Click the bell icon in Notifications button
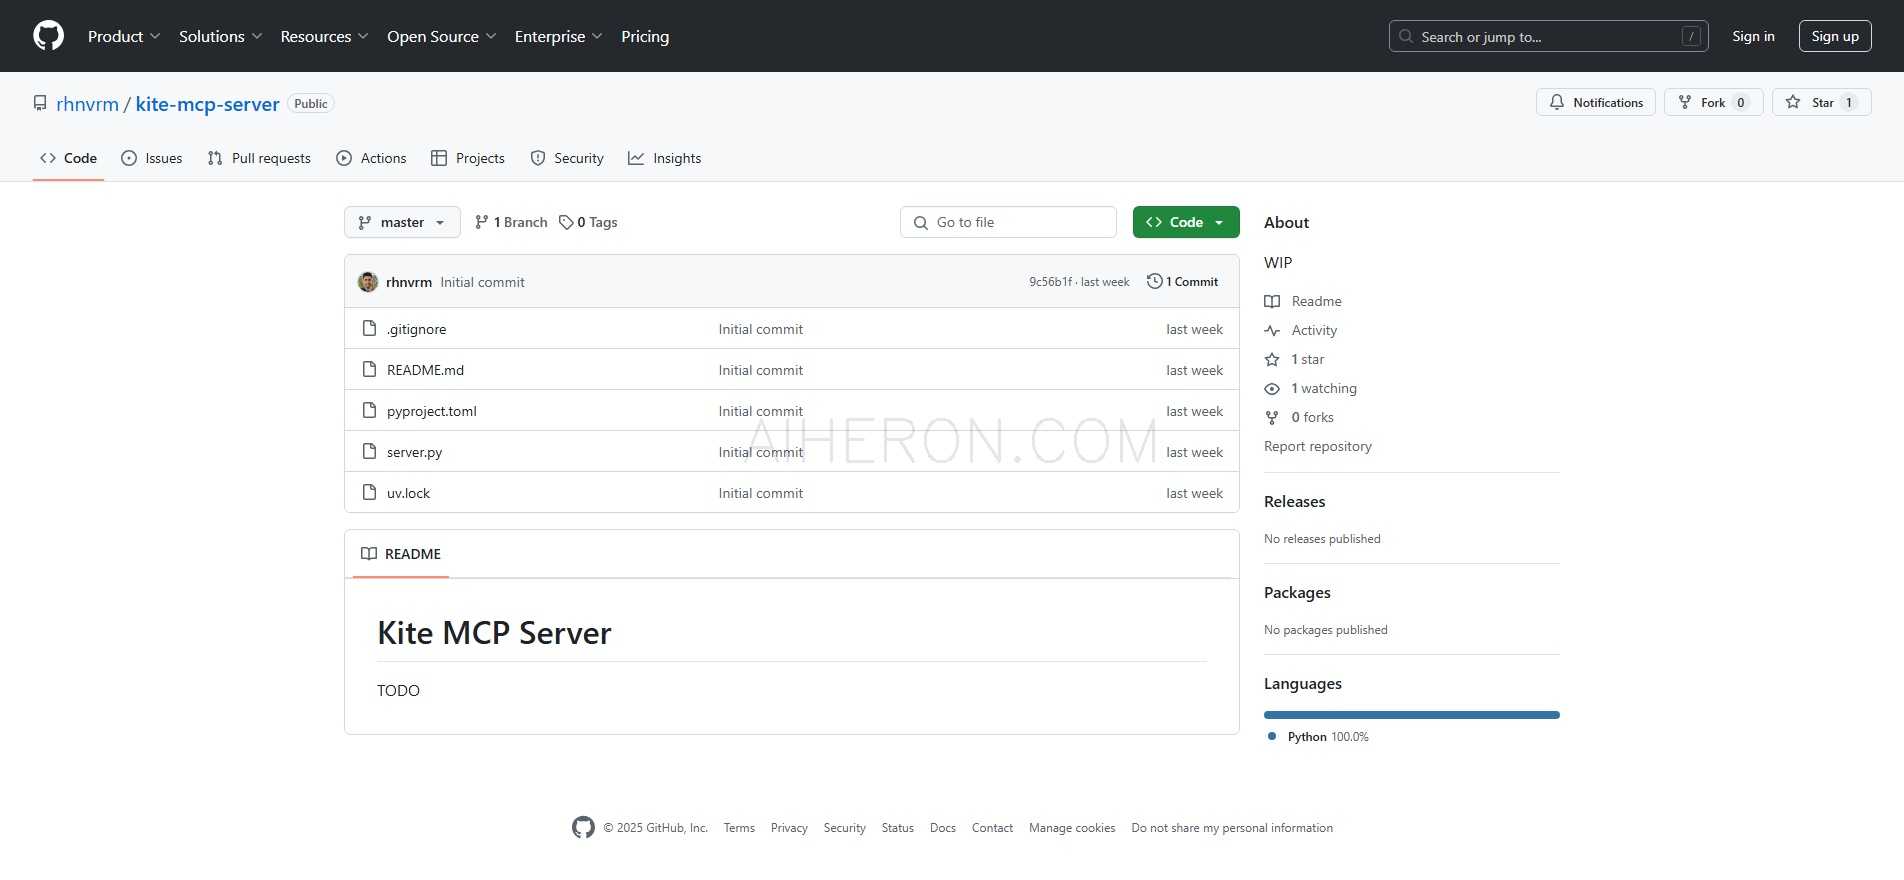This screenshot has height=880, width=1904. [x=1557, y=102]
